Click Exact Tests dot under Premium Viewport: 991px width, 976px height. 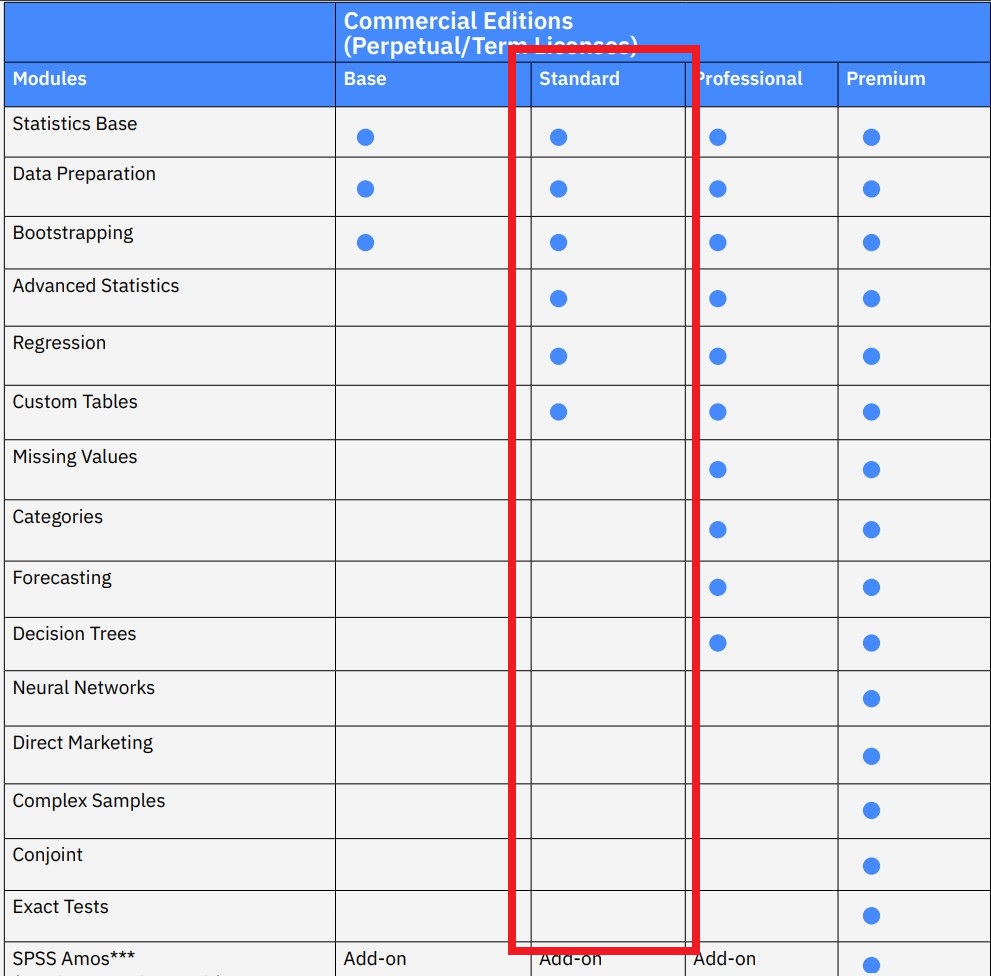coord(871,915)
